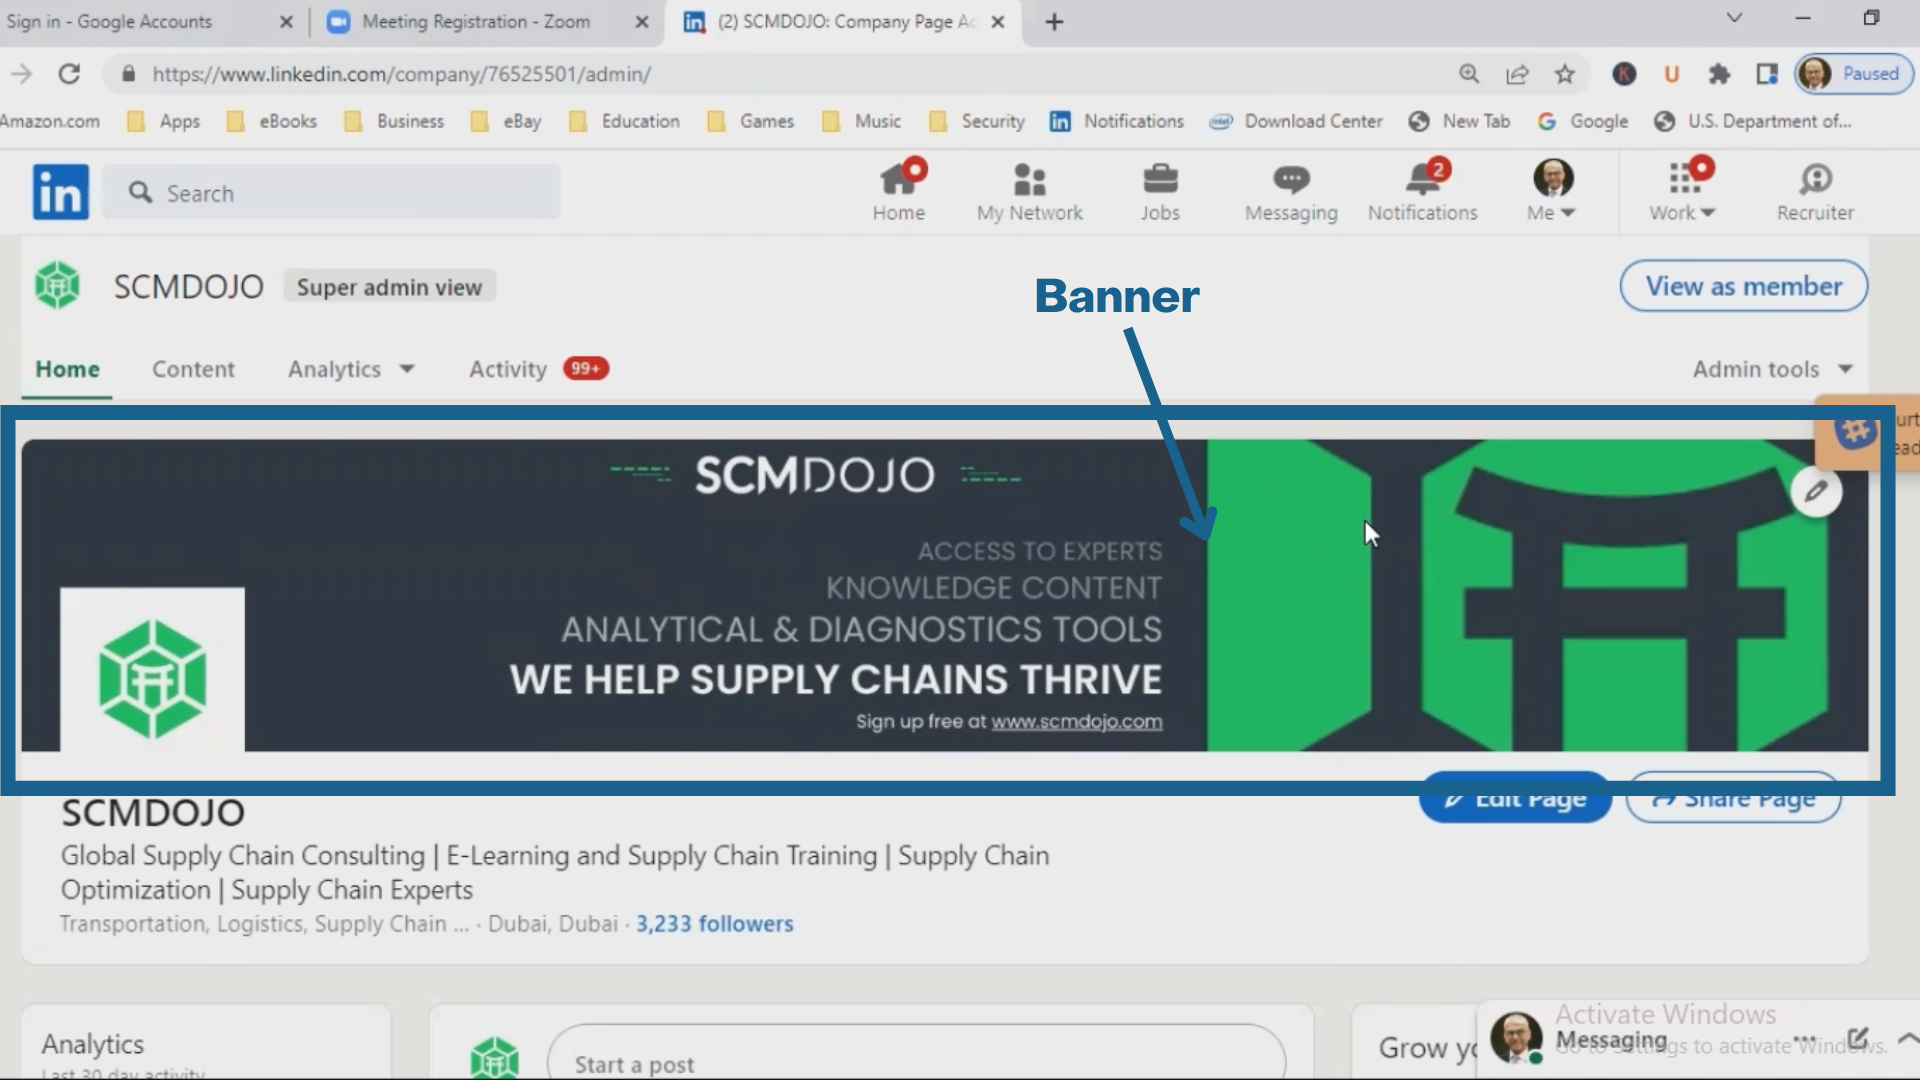
Task: Click the URL address bar
Action: pos(780,73)
